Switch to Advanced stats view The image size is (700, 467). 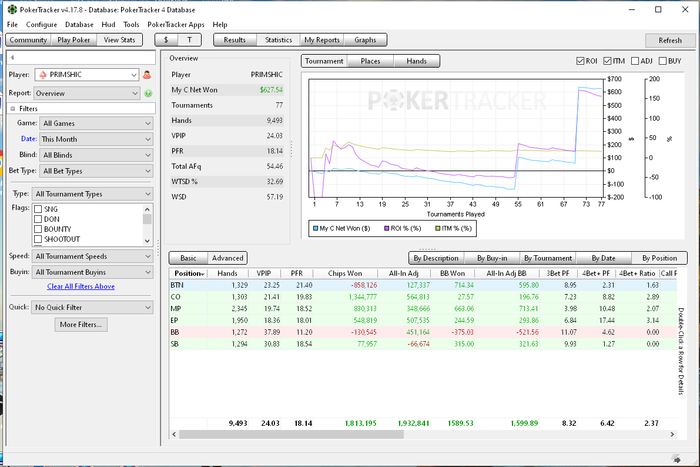point(228,258)
